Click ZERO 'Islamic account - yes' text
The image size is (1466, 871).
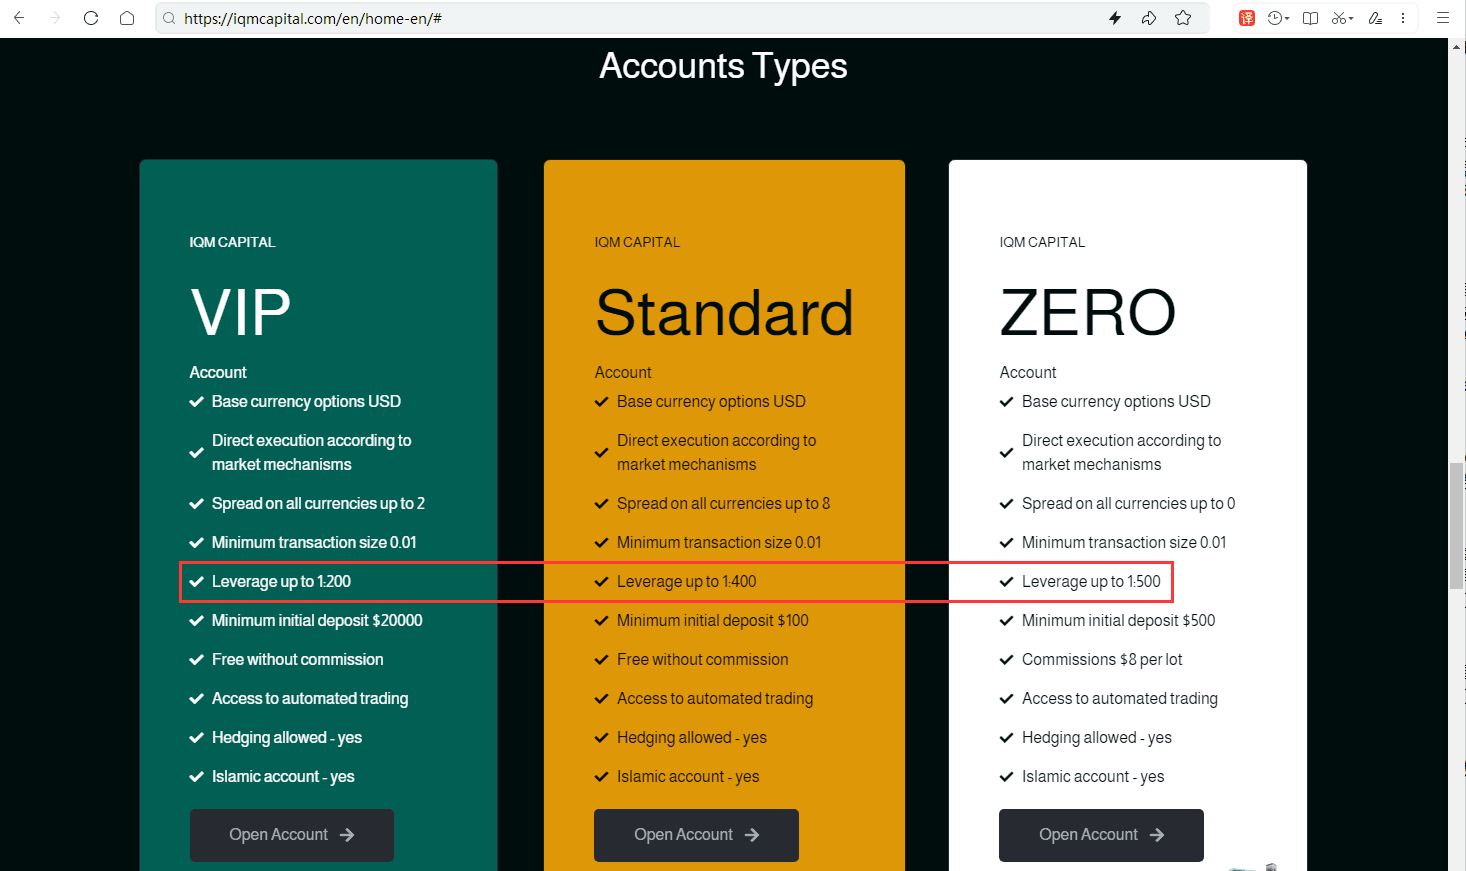(1093, 777)
